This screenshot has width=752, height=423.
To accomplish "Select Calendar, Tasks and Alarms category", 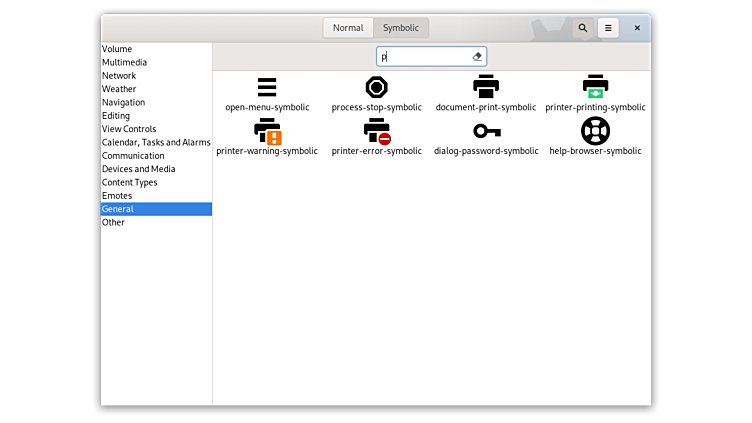I will 156,142.
